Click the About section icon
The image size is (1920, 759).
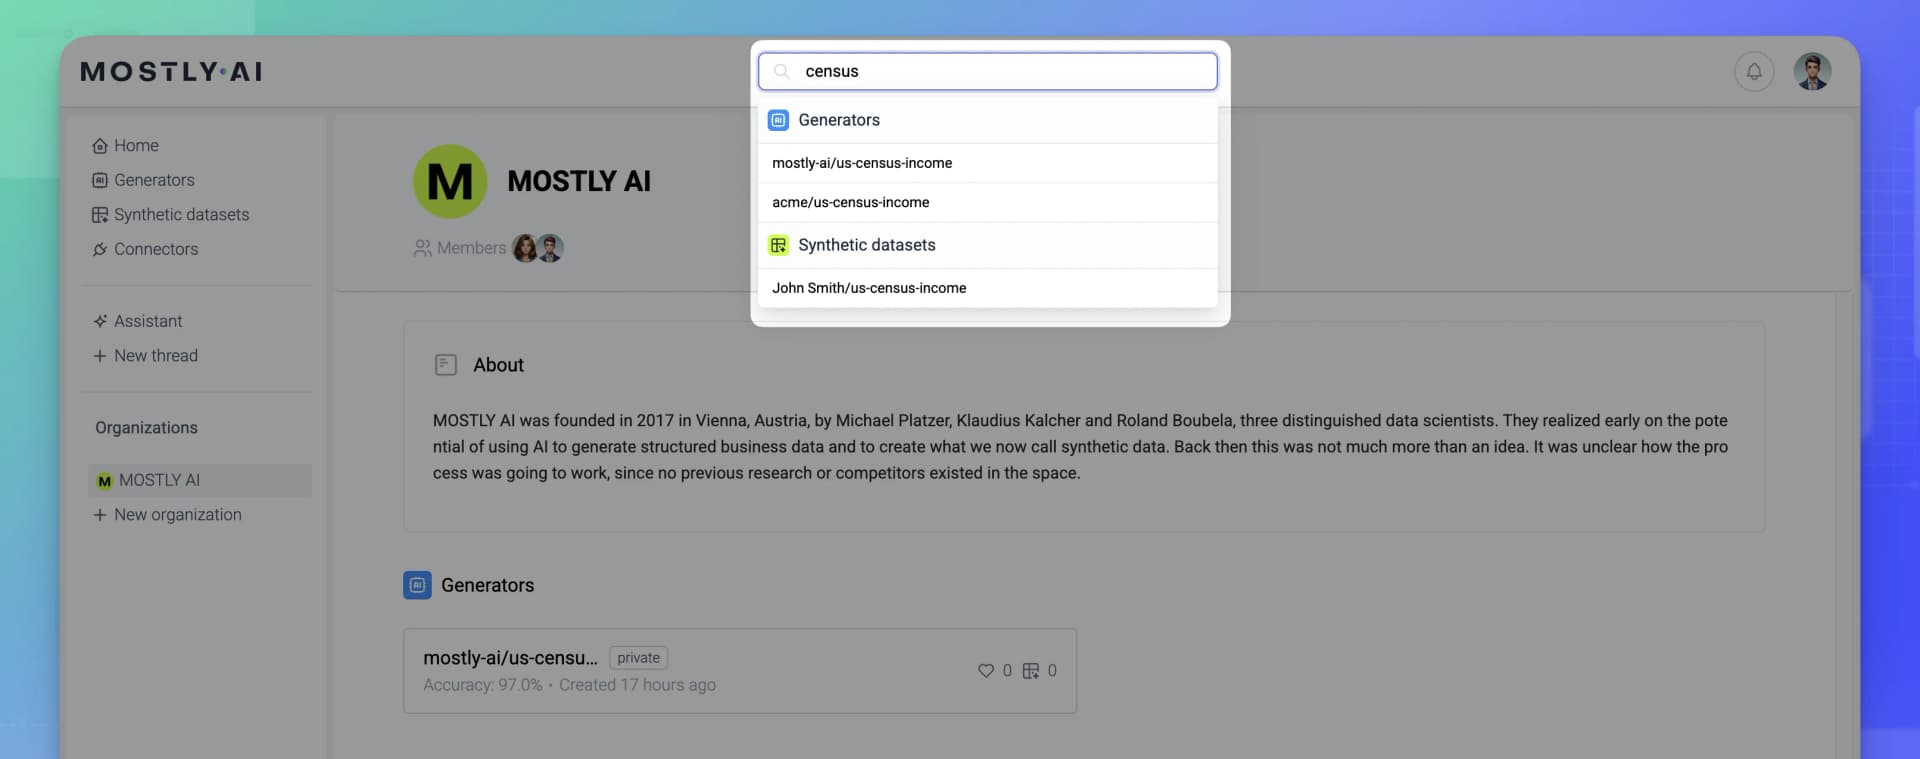(x=446, y=365)
